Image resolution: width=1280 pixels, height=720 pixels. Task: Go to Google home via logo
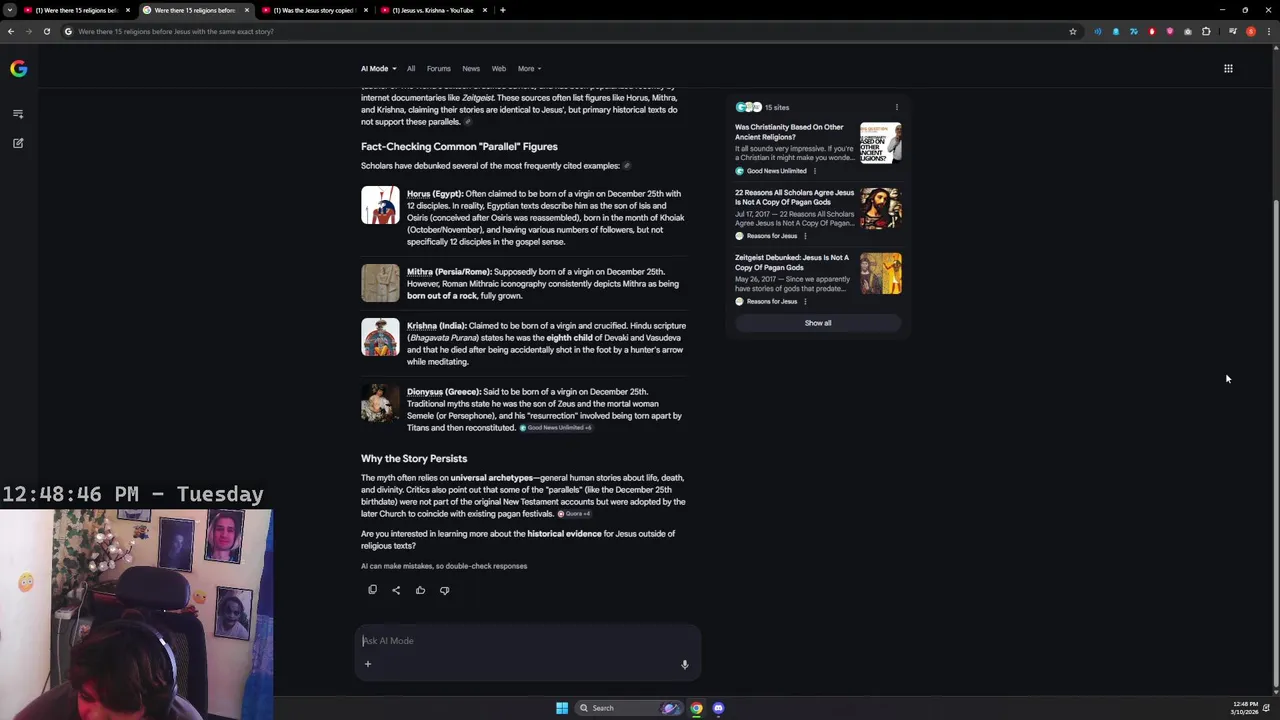coord(18,68)
